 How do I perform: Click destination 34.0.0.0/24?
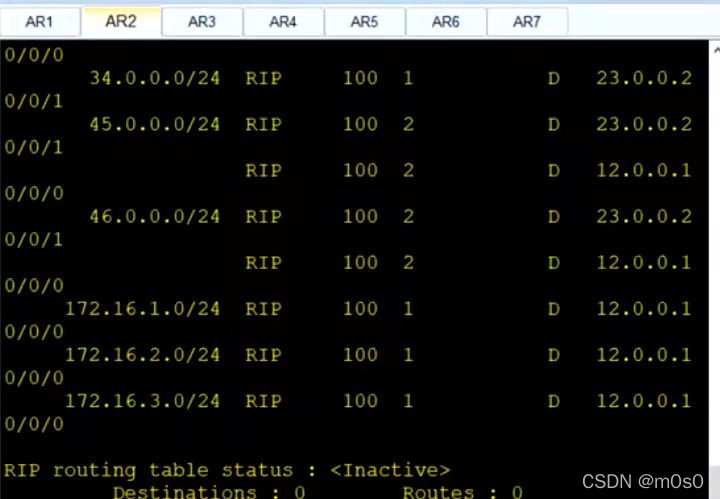(155, 78)
